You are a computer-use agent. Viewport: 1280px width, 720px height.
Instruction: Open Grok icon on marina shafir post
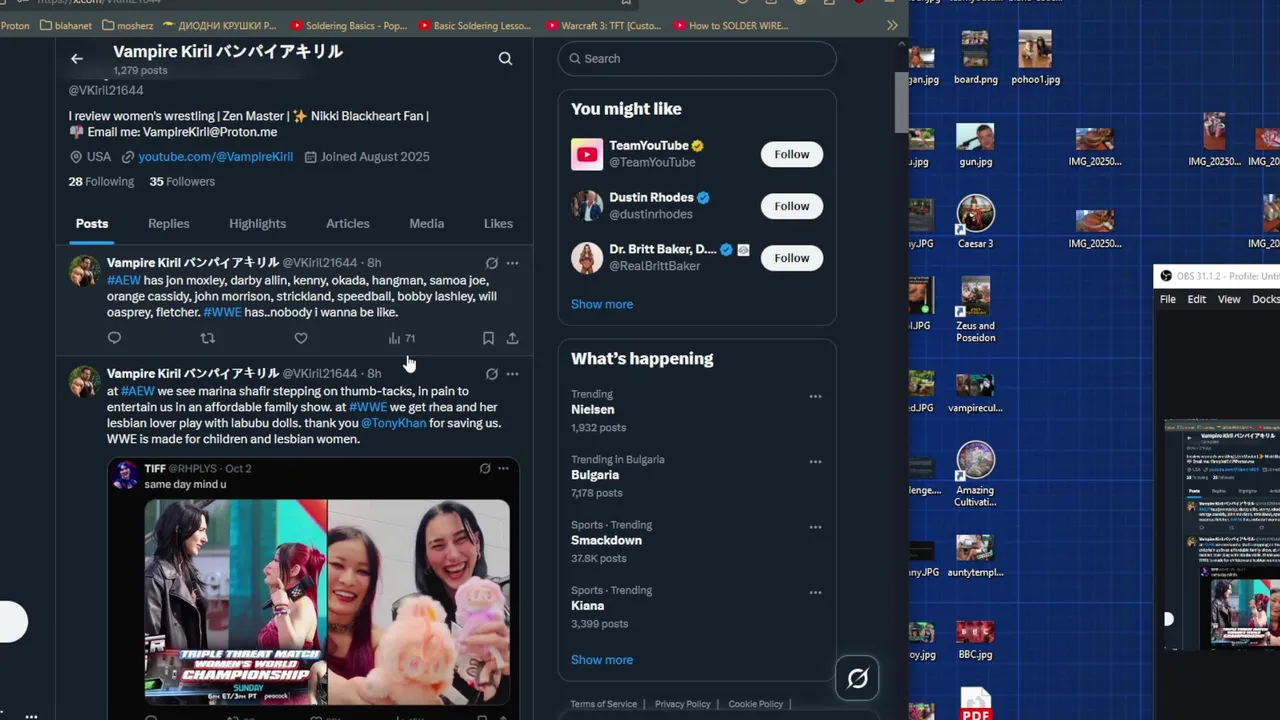point(491,374)
